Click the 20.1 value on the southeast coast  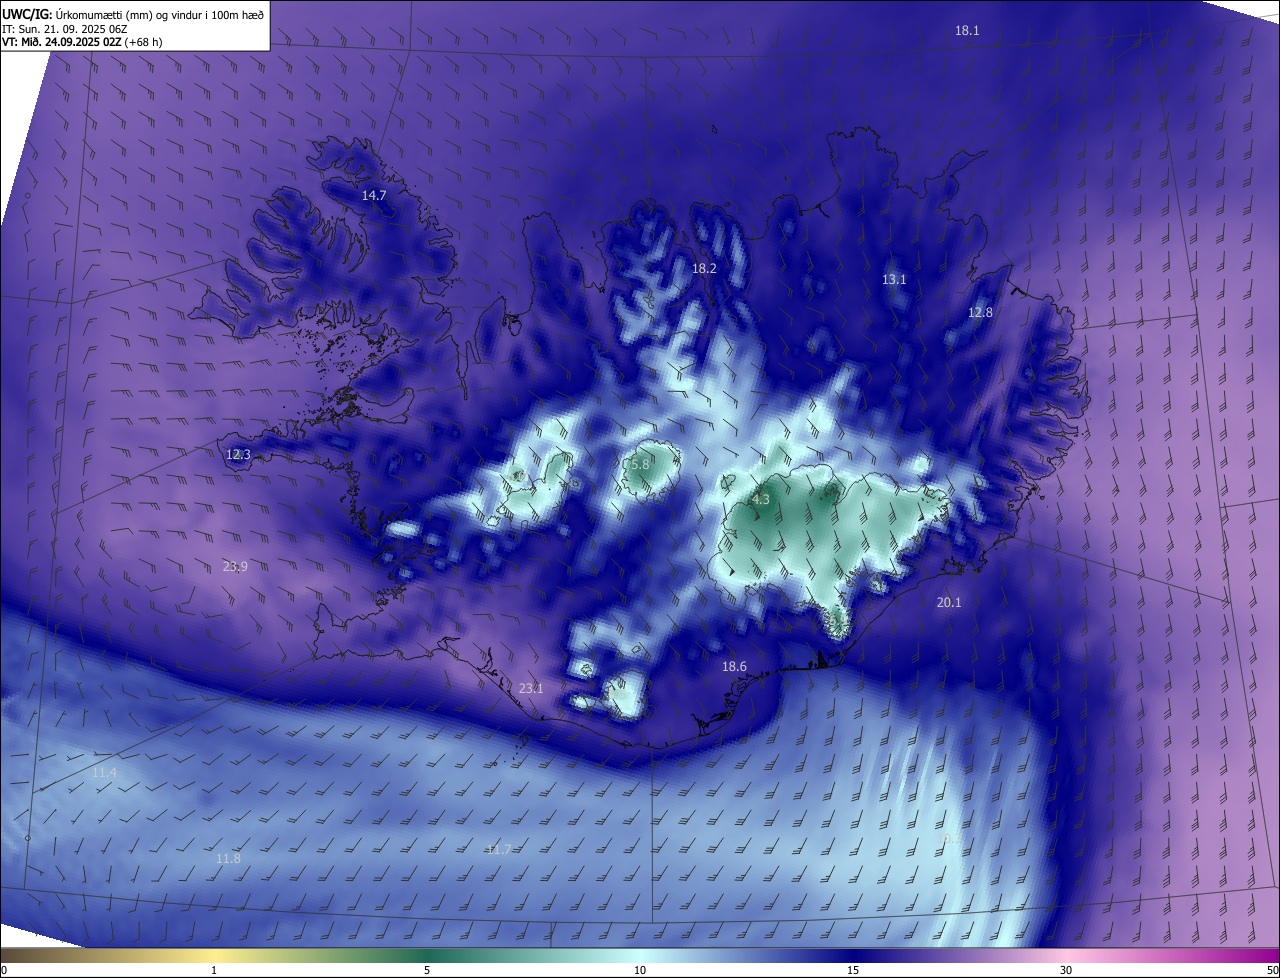point(949,603)
